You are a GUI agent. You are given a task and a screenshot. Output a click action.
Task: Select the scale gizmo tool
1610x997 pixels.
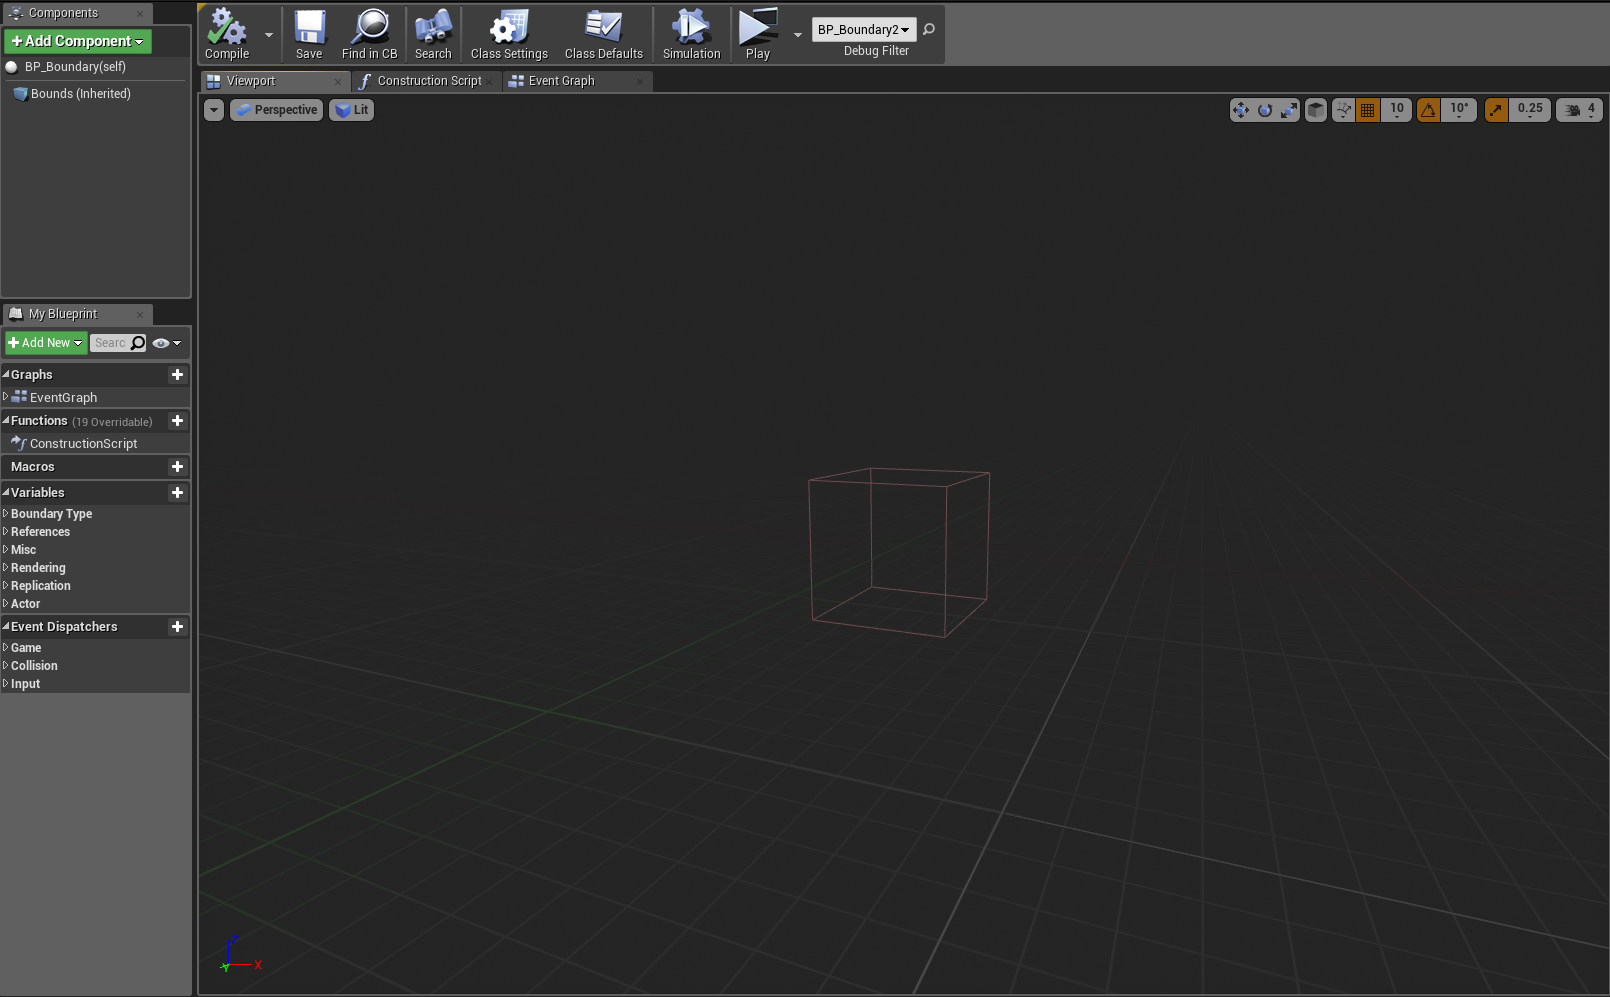click(x=1289, y=110)
